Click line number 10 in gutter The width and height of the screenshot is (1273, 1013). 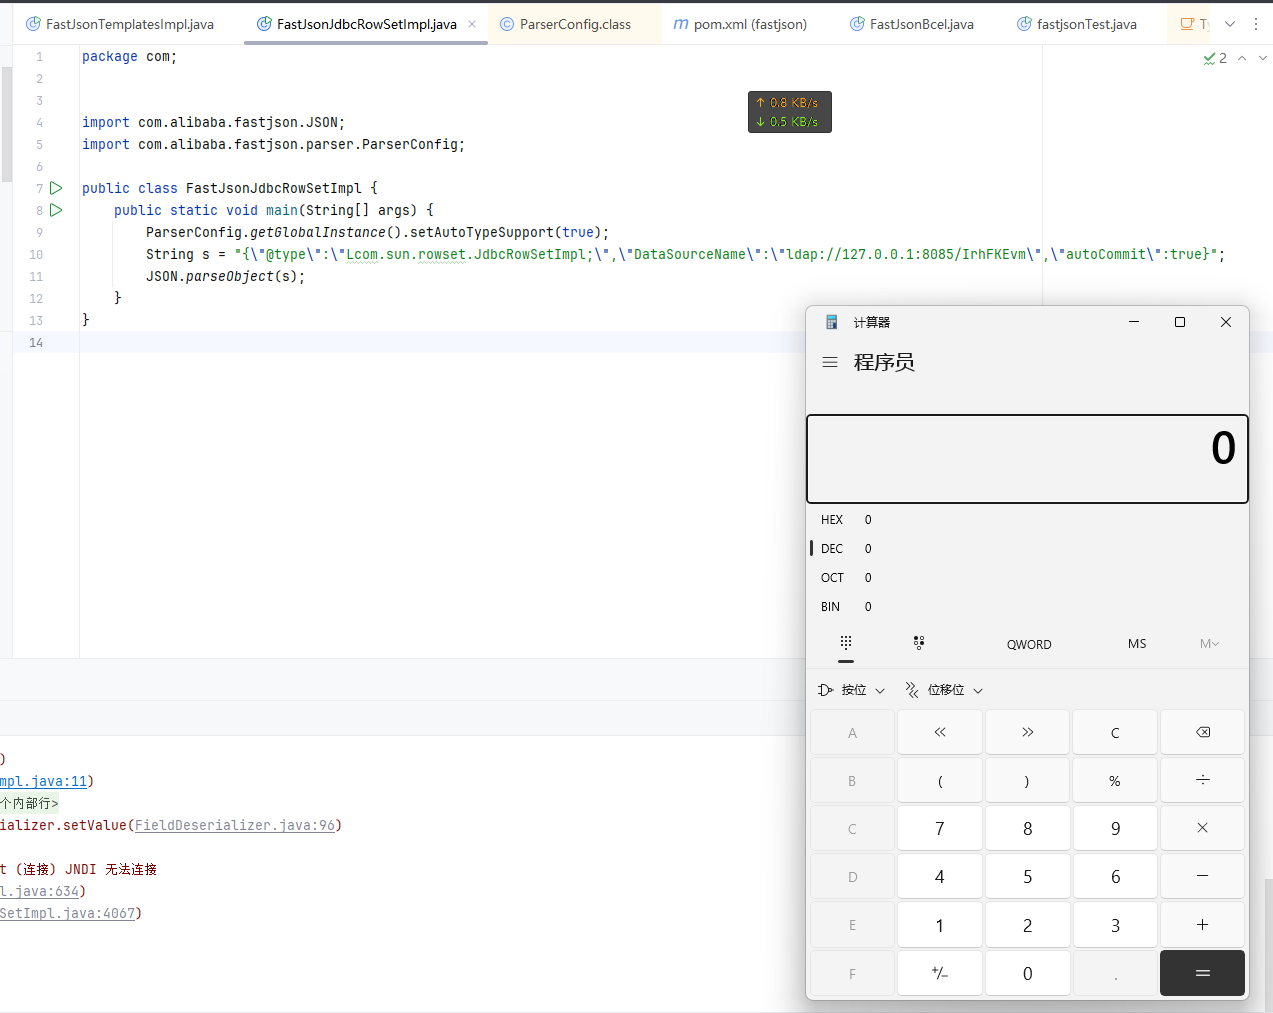pyautogui.click(x=36, y=254)
